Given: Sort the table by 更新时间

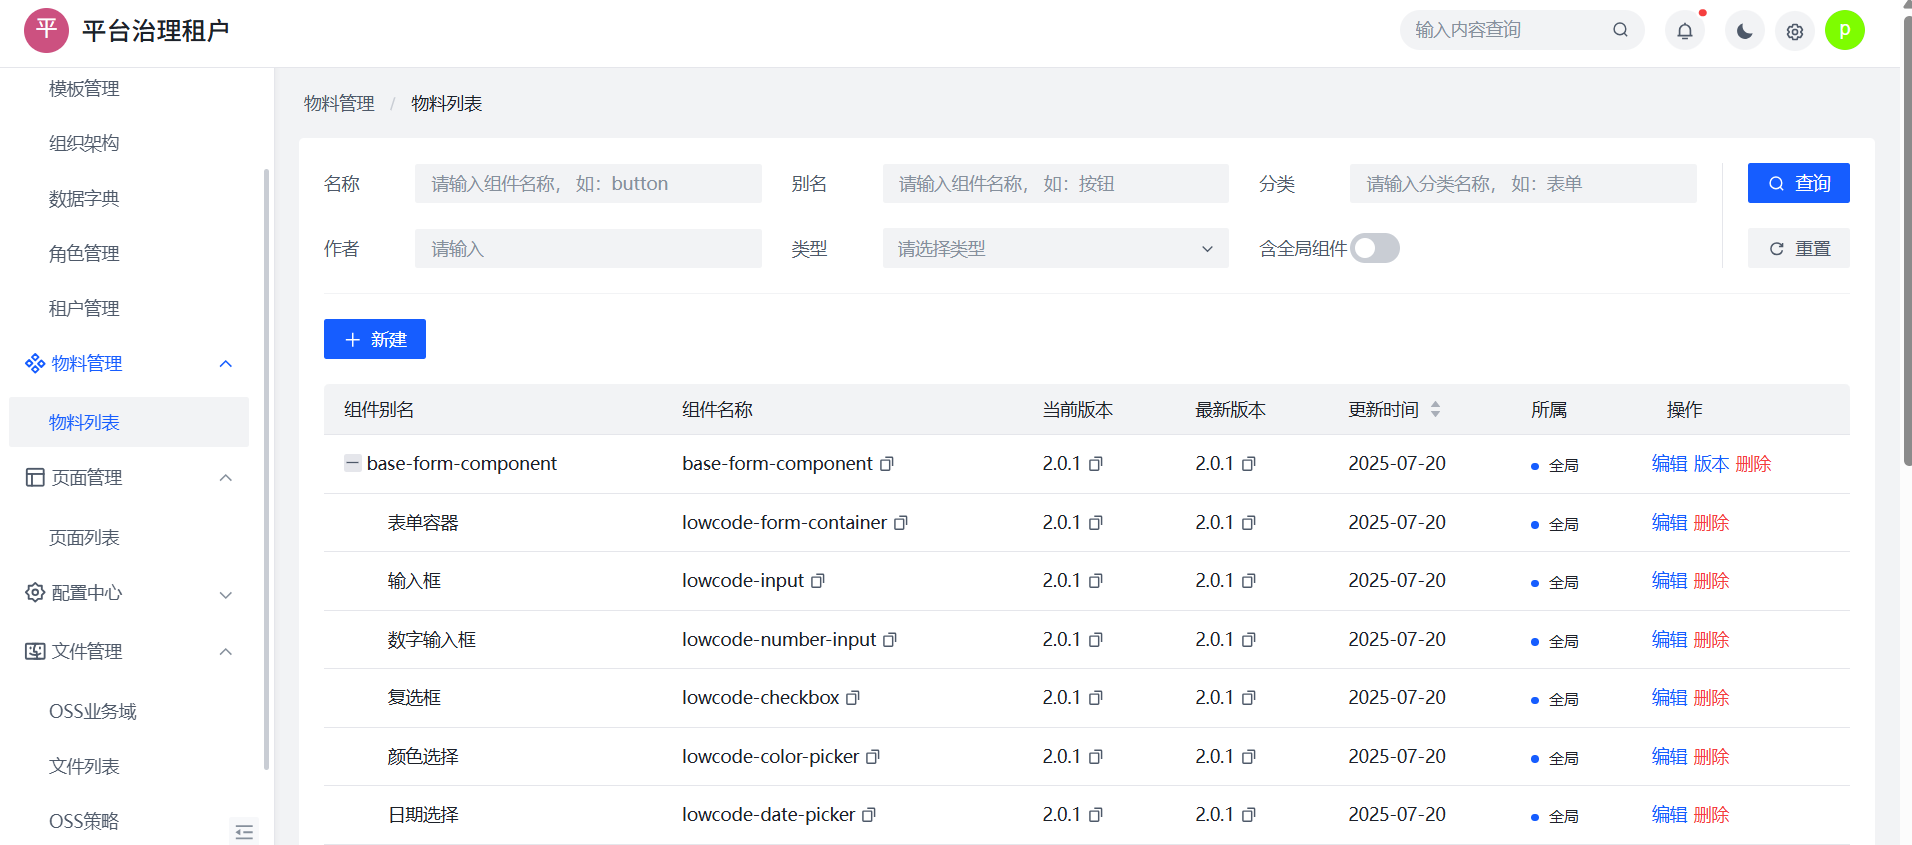Looking at the screenshot, I should 1435,410.
